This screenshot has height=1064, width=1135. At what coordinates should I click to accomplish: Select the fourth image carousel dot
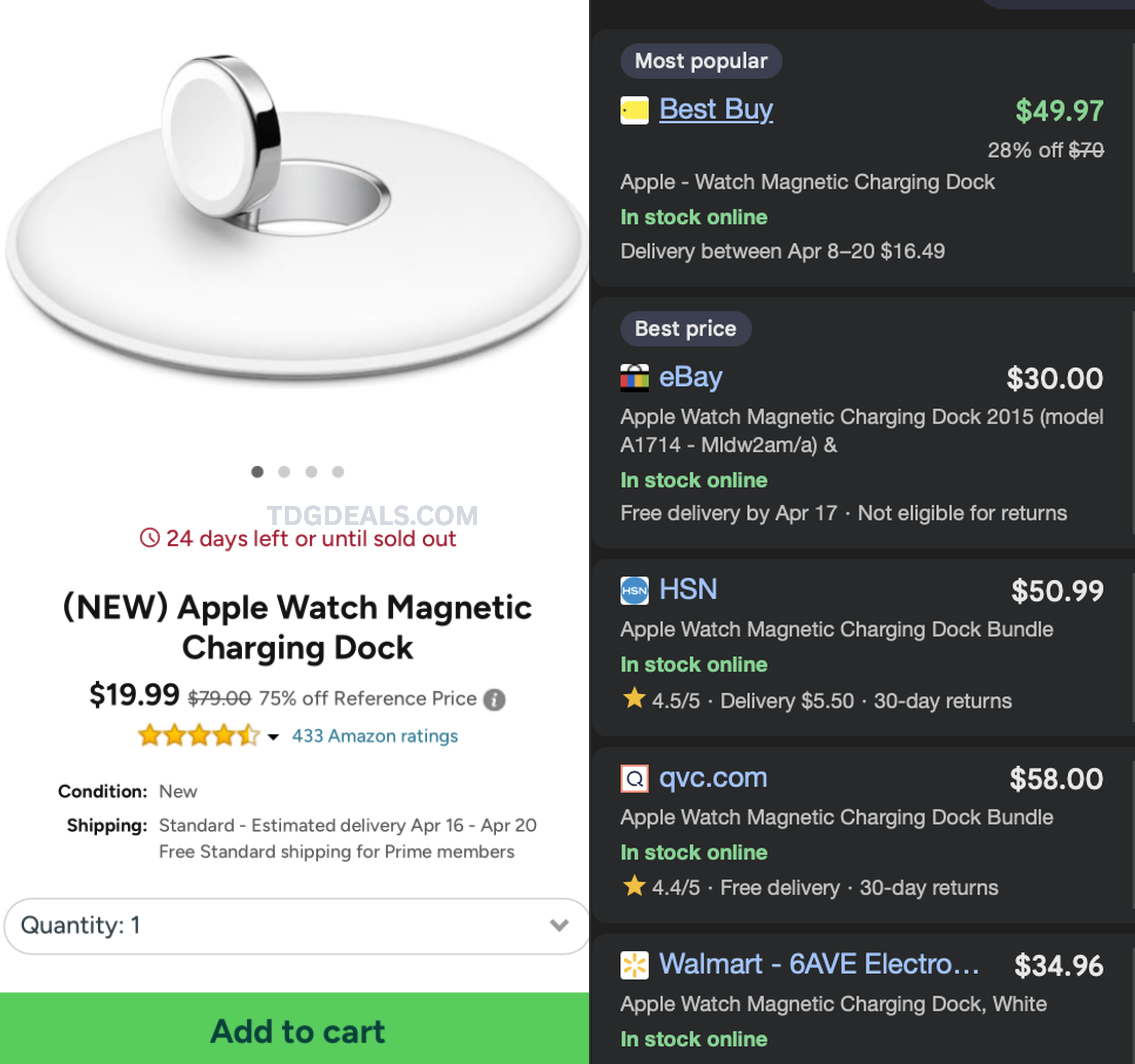point(338,472)
